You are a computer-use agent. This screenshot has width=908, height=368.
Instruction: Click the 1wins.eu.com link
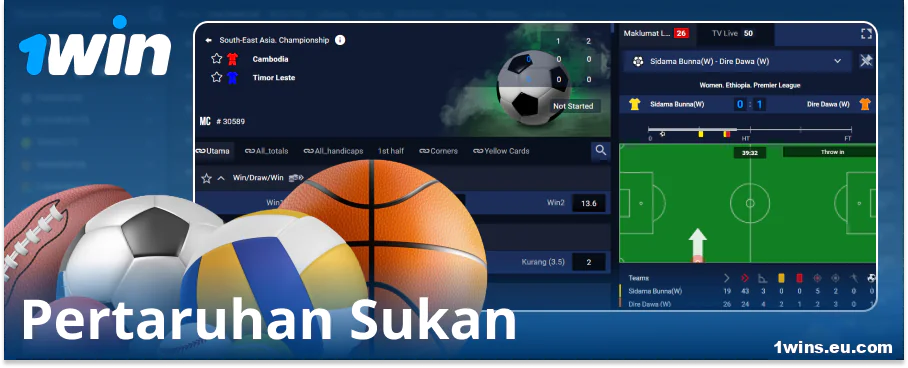833,348
